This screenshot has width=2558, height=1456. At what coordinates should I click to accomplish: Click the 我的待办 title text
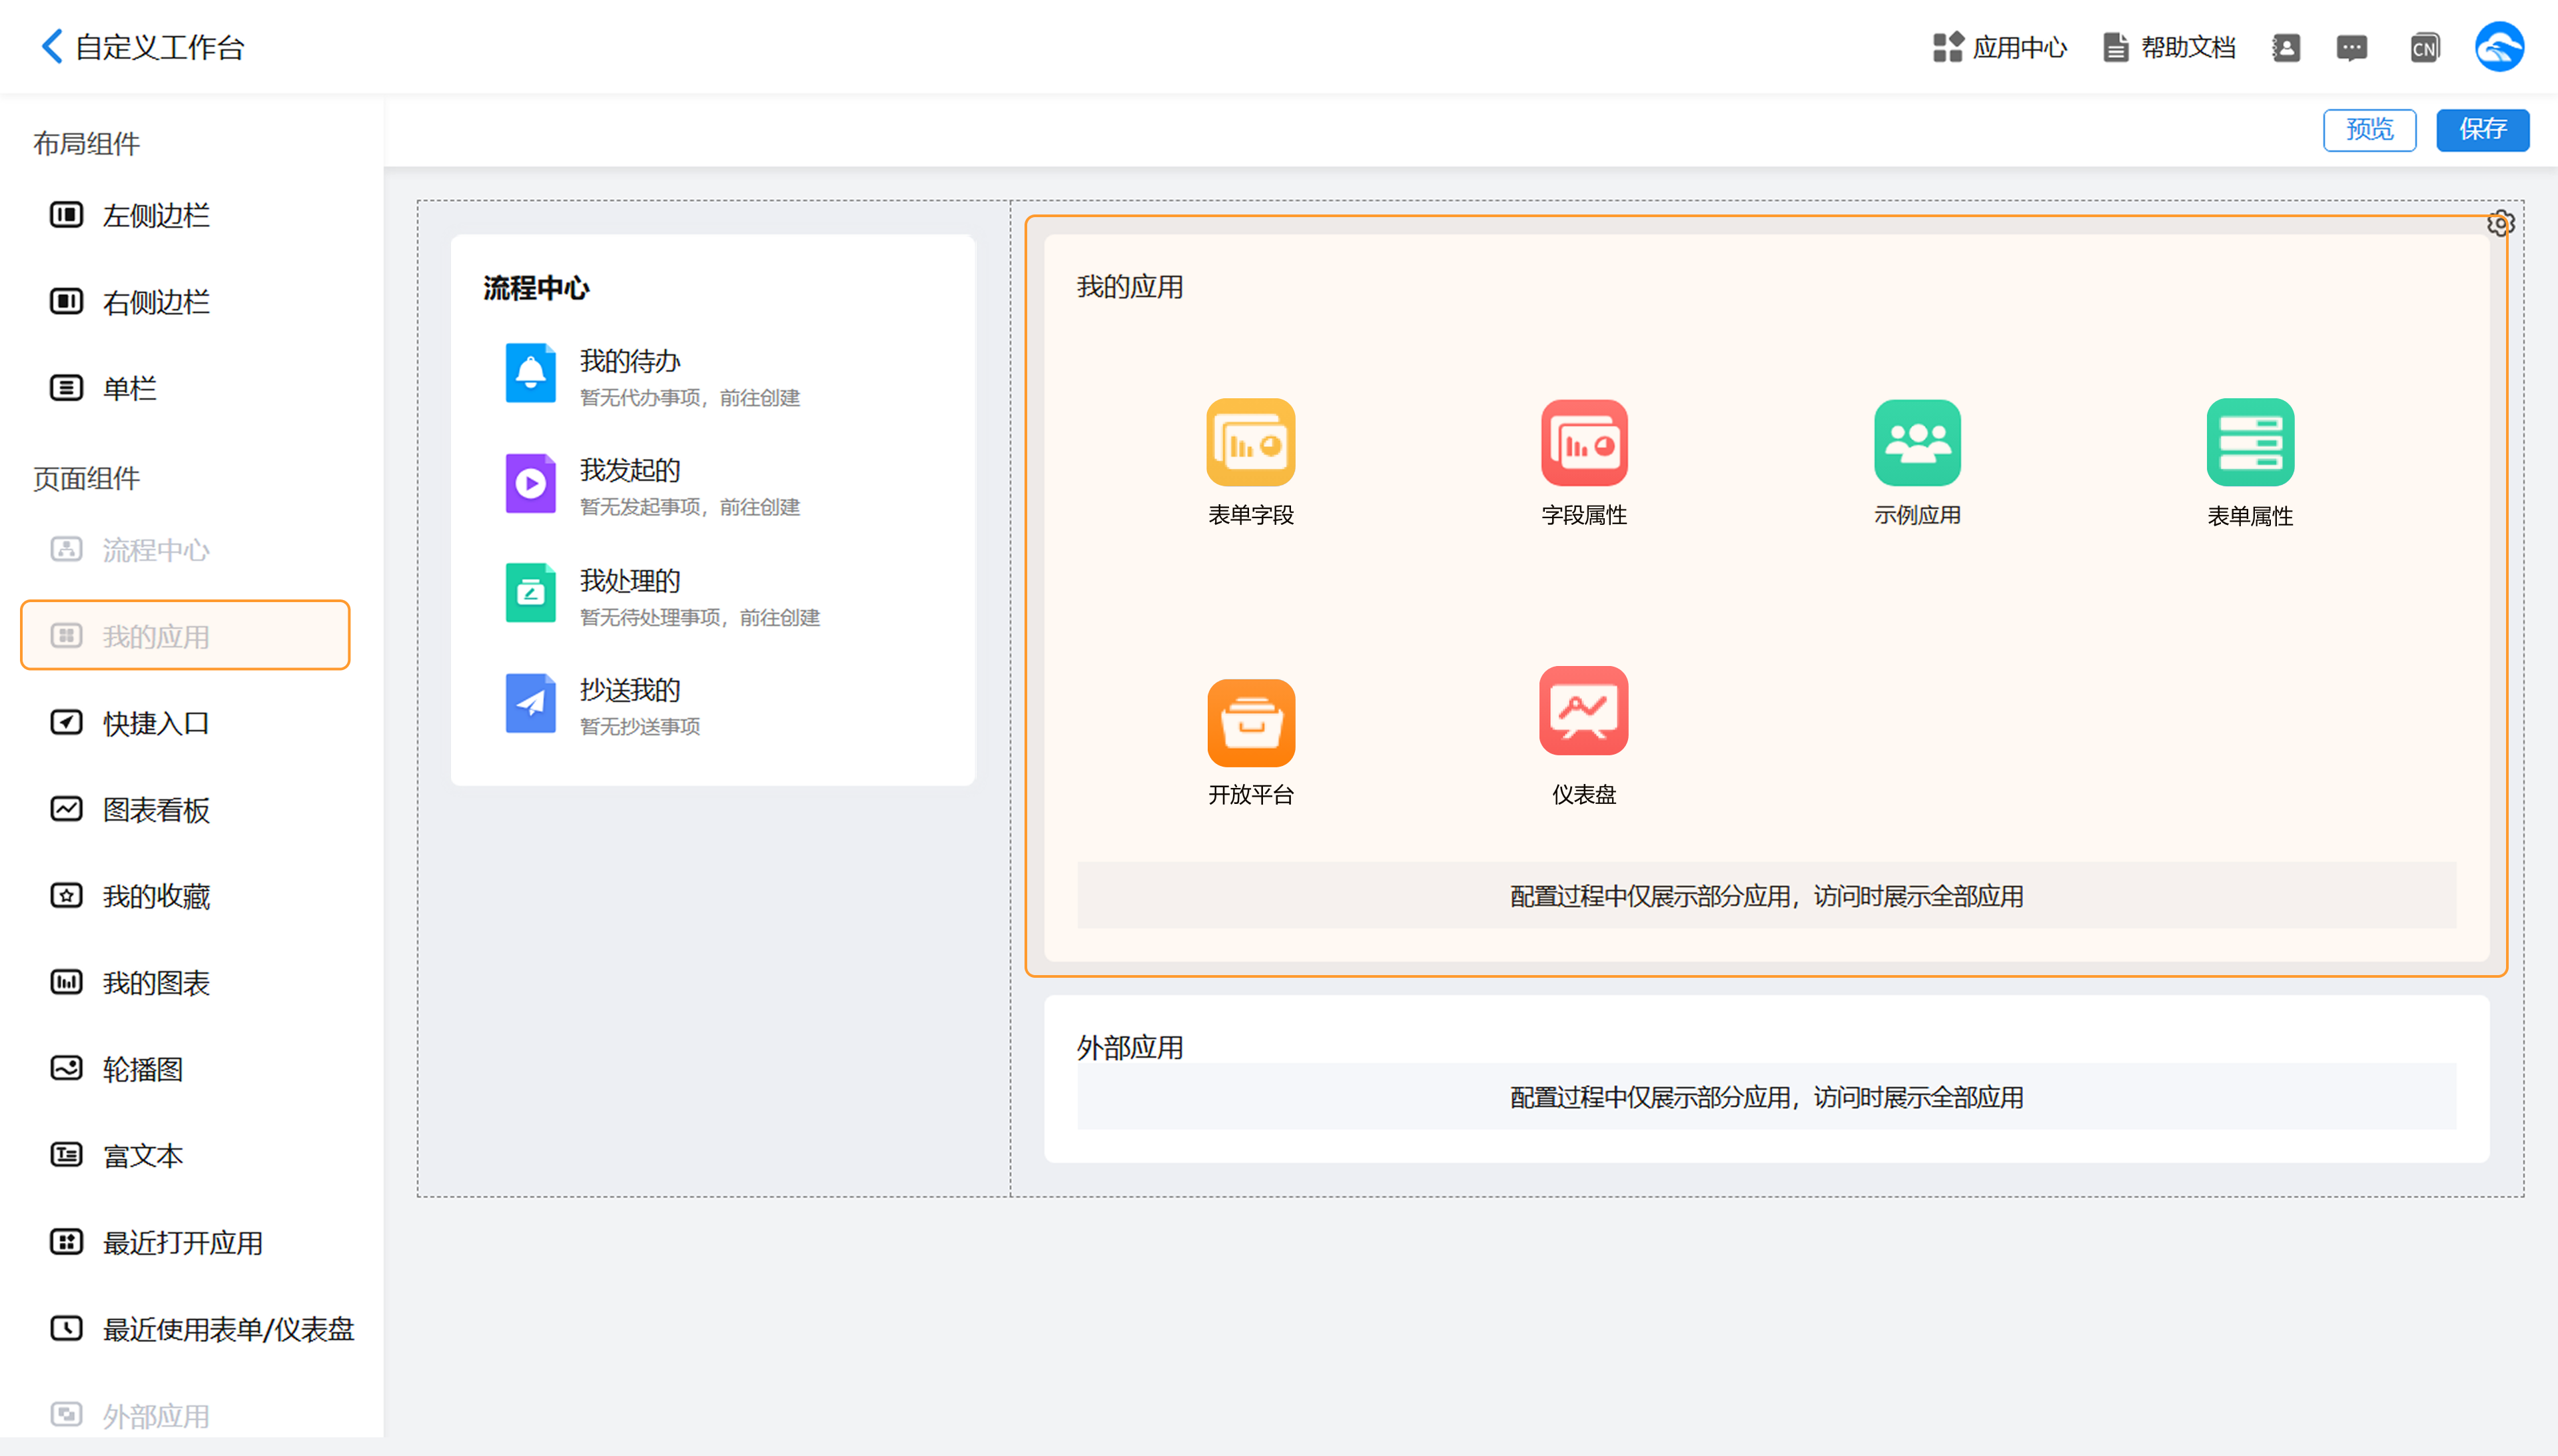[630, 361]
